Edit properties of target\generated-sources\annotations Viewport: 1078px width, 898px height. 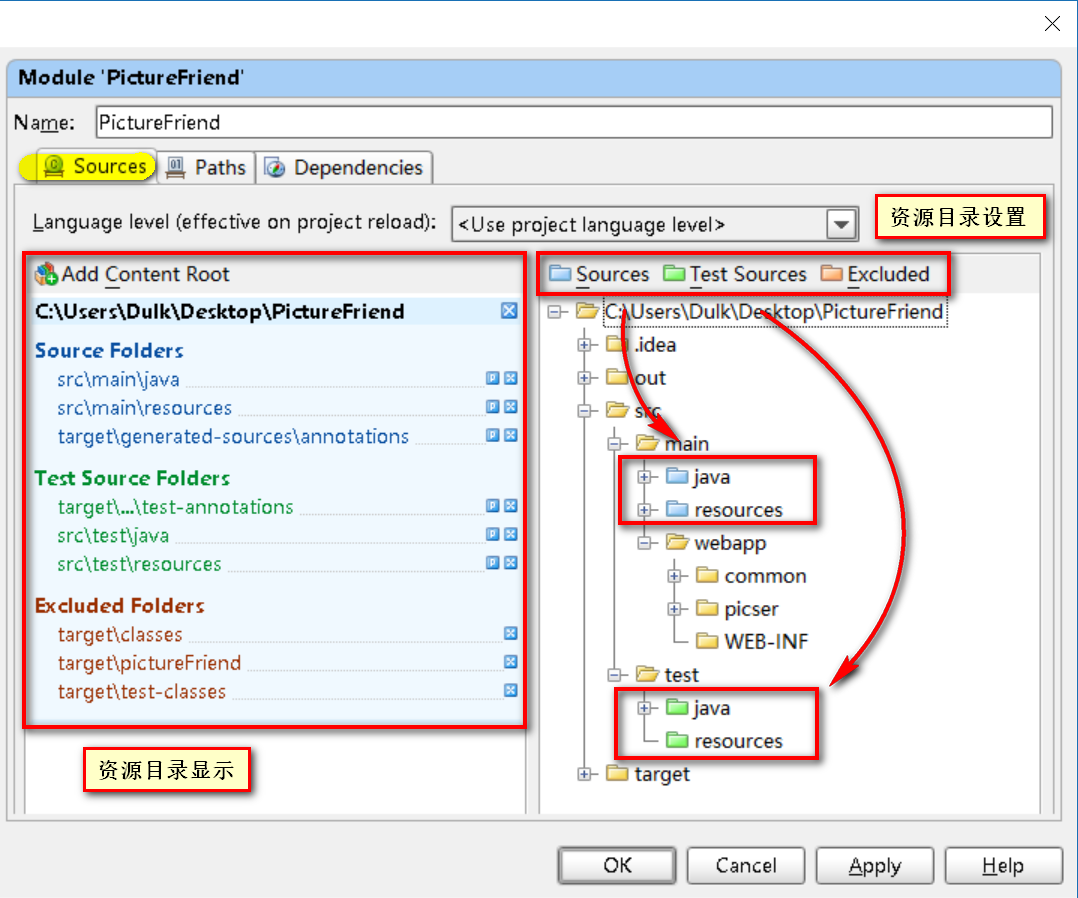point(492,435)
